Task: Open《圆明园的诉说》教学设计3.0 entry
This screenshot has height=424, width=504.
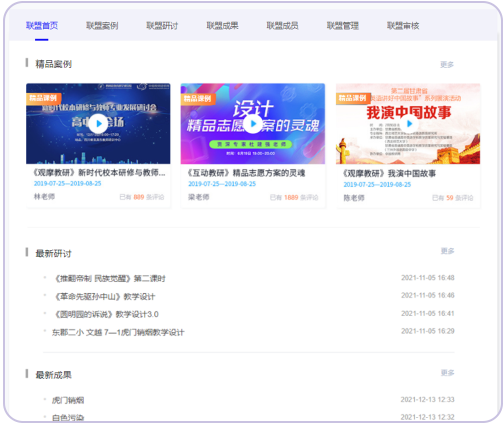Action: point(107,314)
